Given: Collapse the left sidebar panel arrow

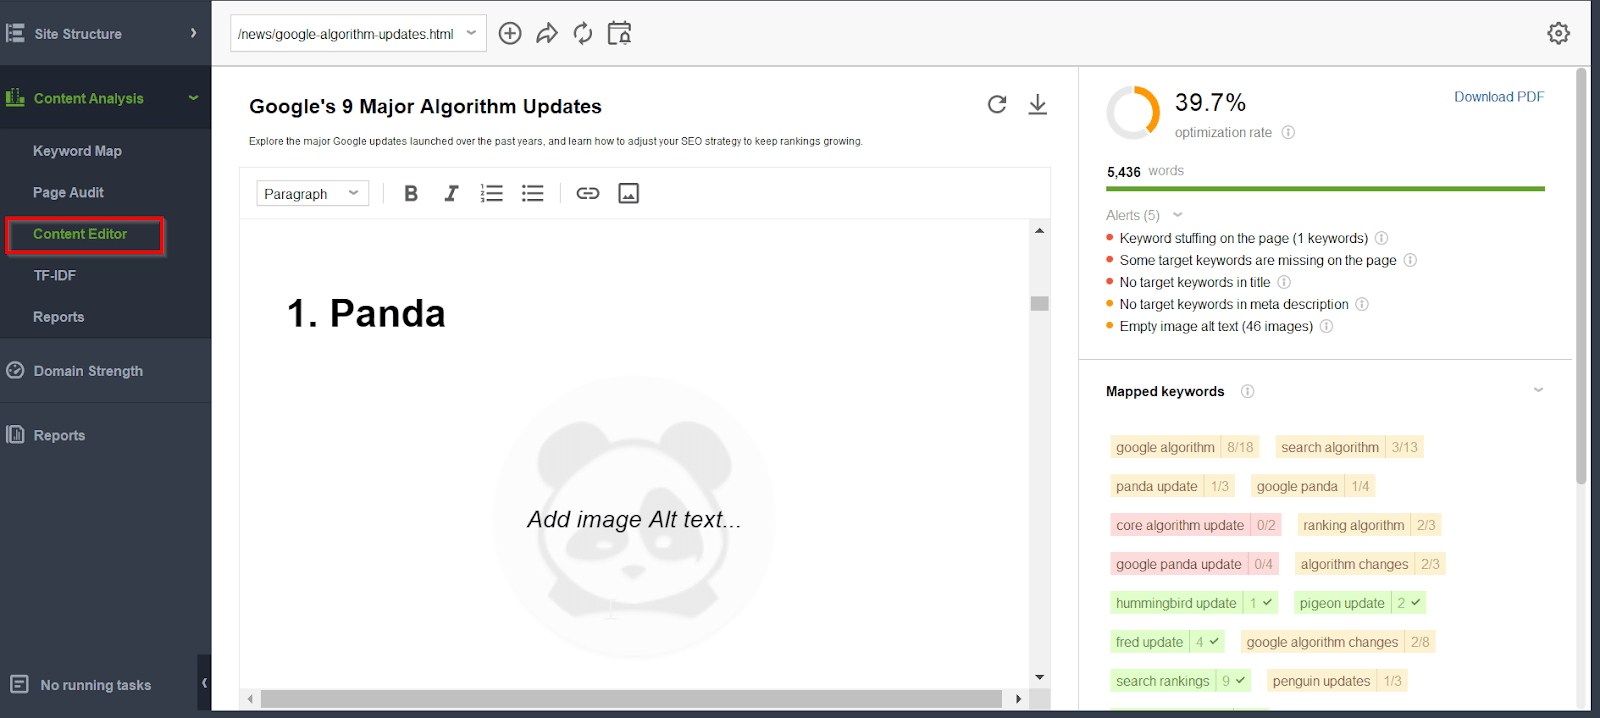Looking at the screenshot, I should pyautogui.click(x=204, y=683).
